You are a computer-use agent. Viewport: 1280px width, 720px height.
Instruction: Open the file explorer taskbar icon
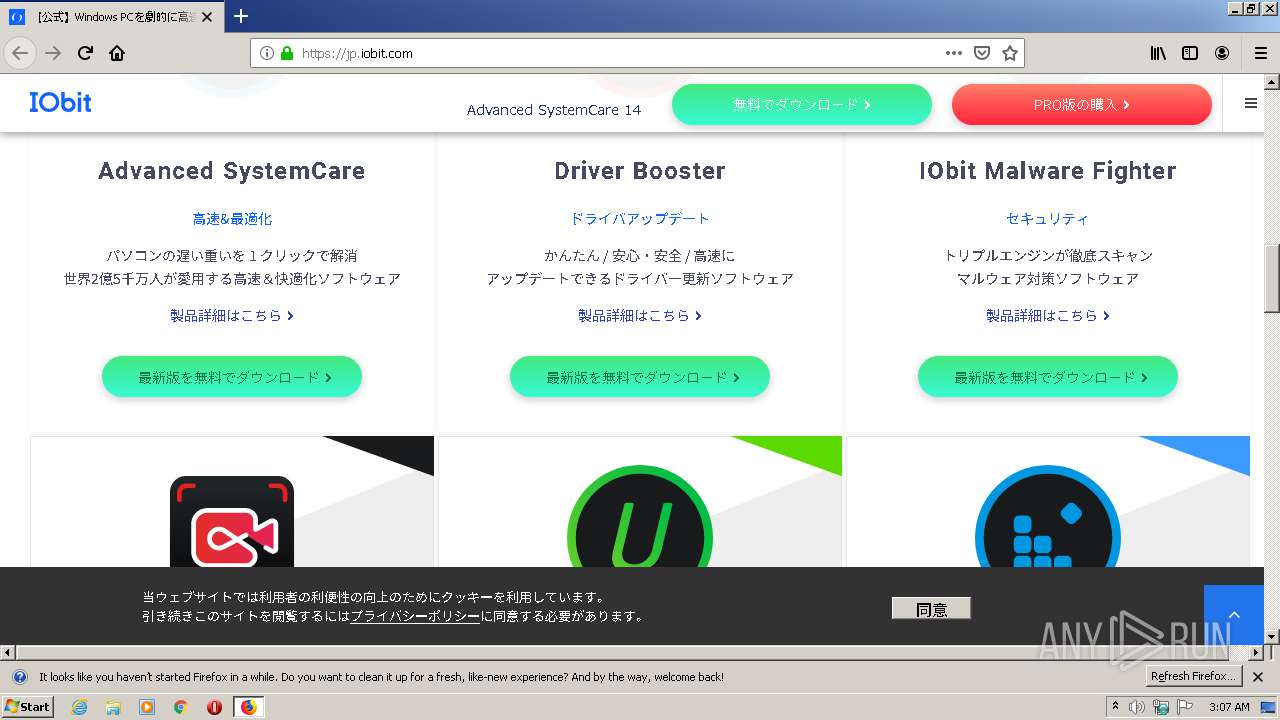click(113, 707)
